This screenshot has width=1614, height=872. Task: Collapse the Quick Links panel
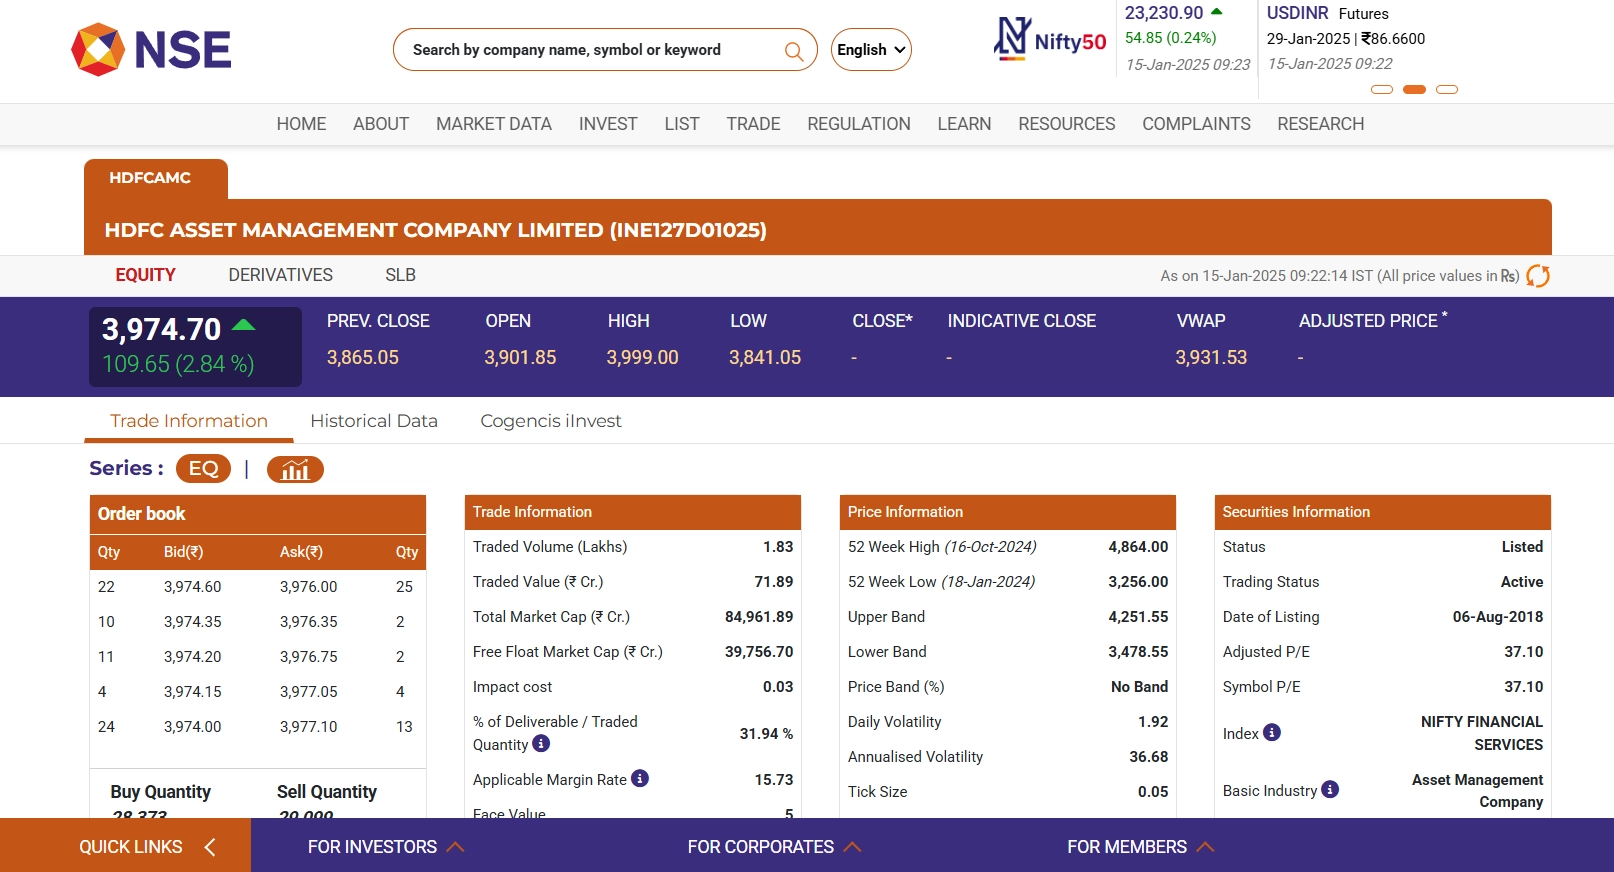pyautogui.click(x=209, y=847)
